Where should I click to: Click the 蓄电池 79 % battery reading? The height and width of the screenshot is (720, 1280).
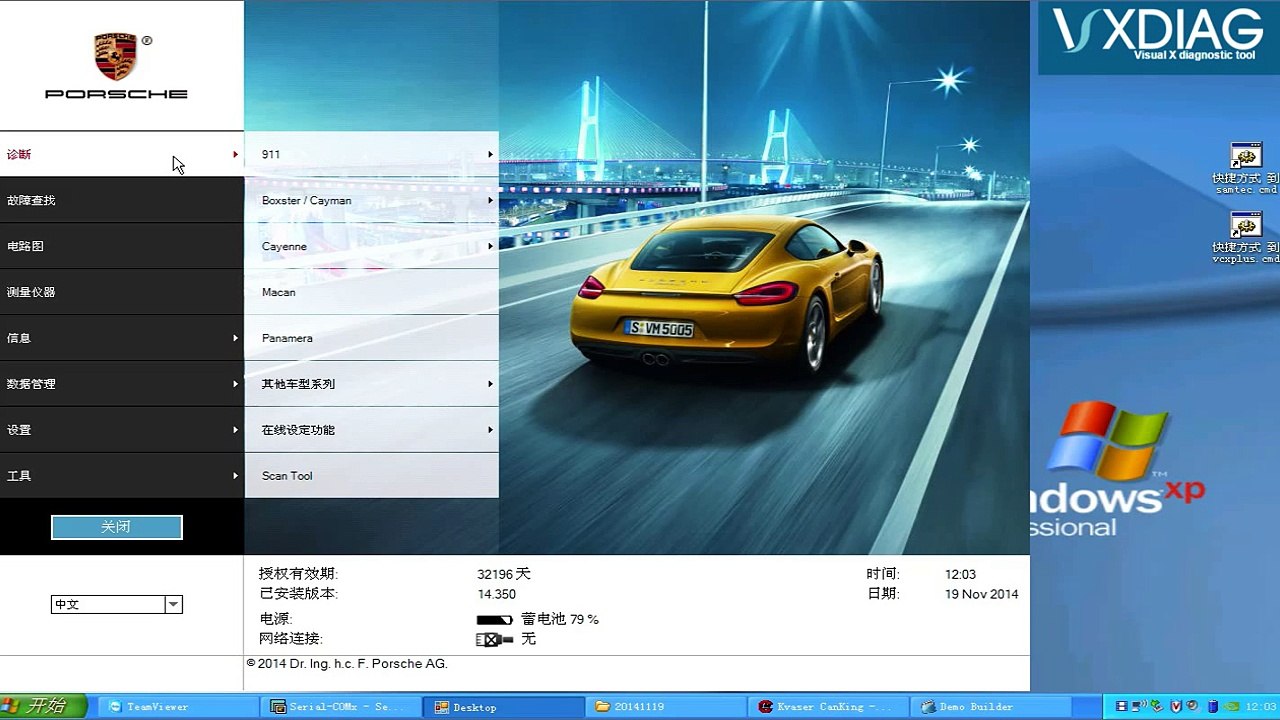560,620
